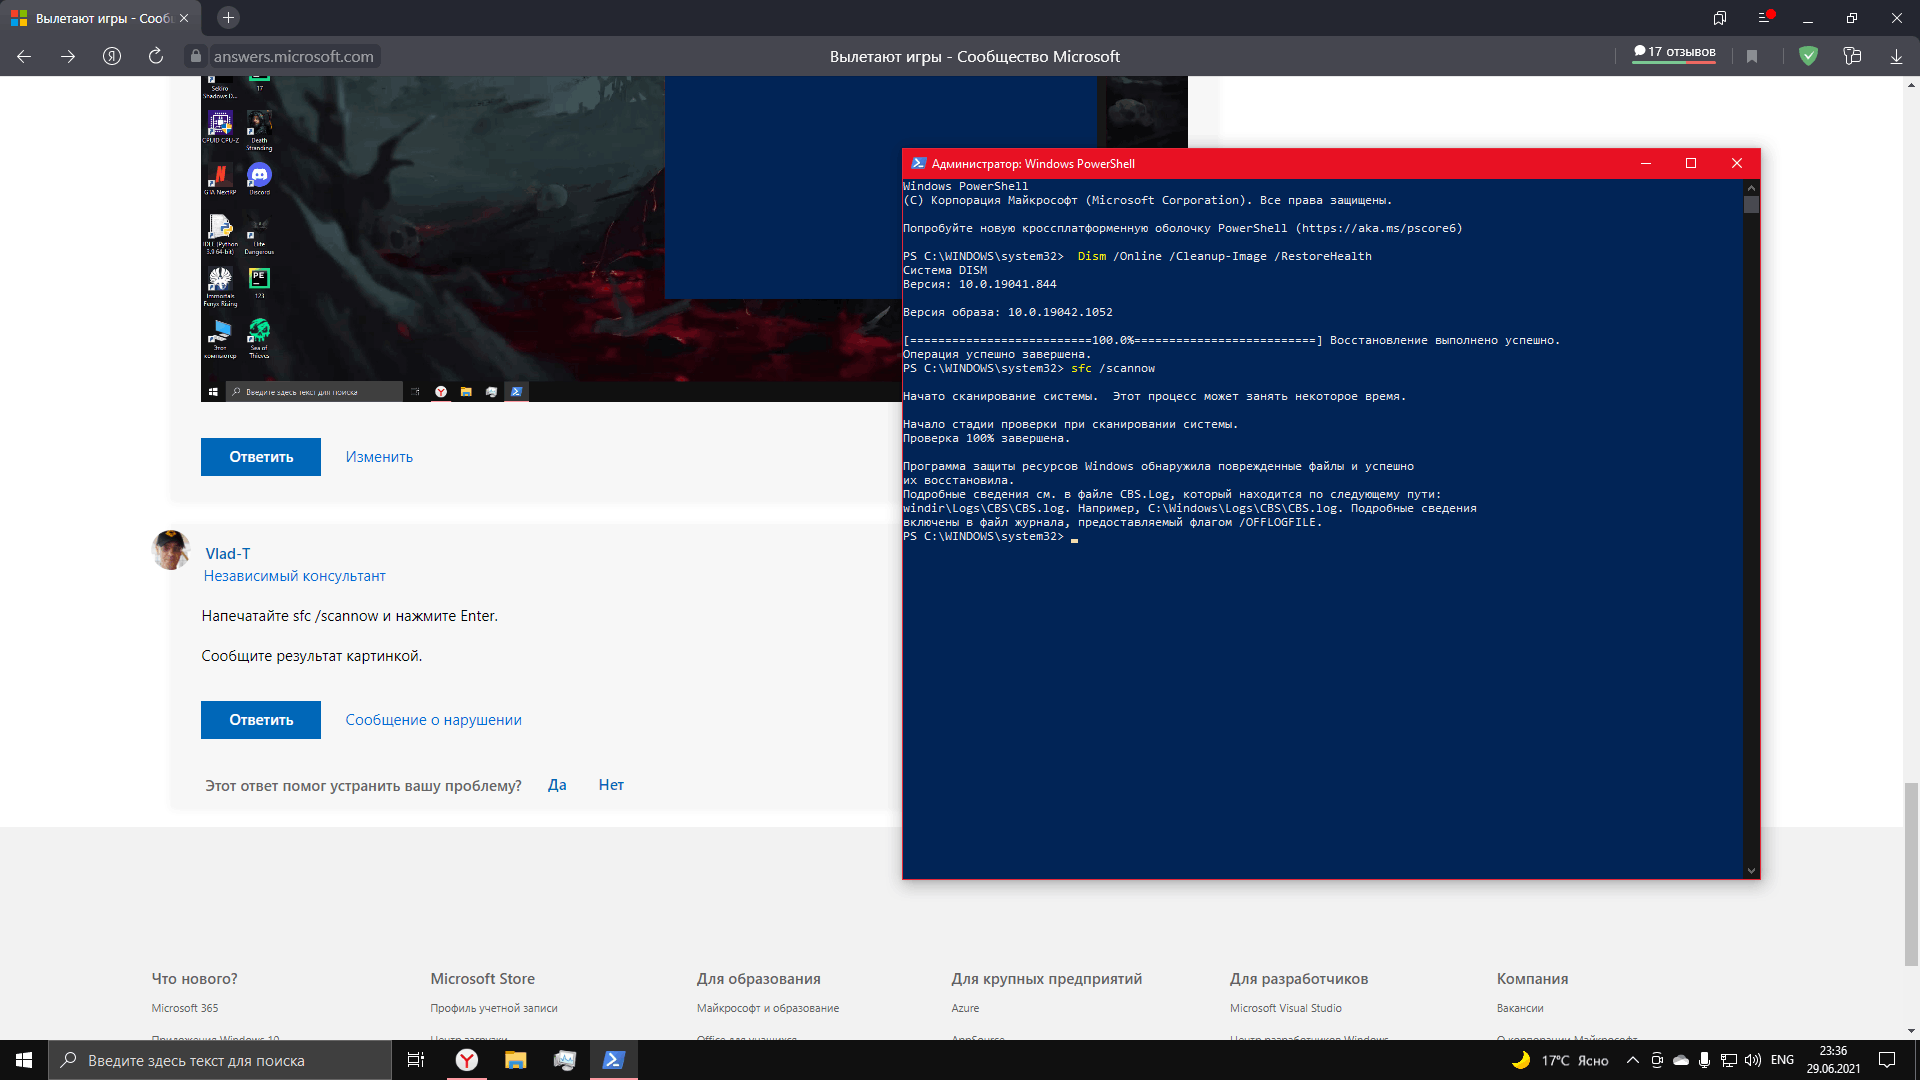Screen dimensions: 1920x1080
Task: Open 'Microsoft 365' footer link
Action: point(185,1008)
